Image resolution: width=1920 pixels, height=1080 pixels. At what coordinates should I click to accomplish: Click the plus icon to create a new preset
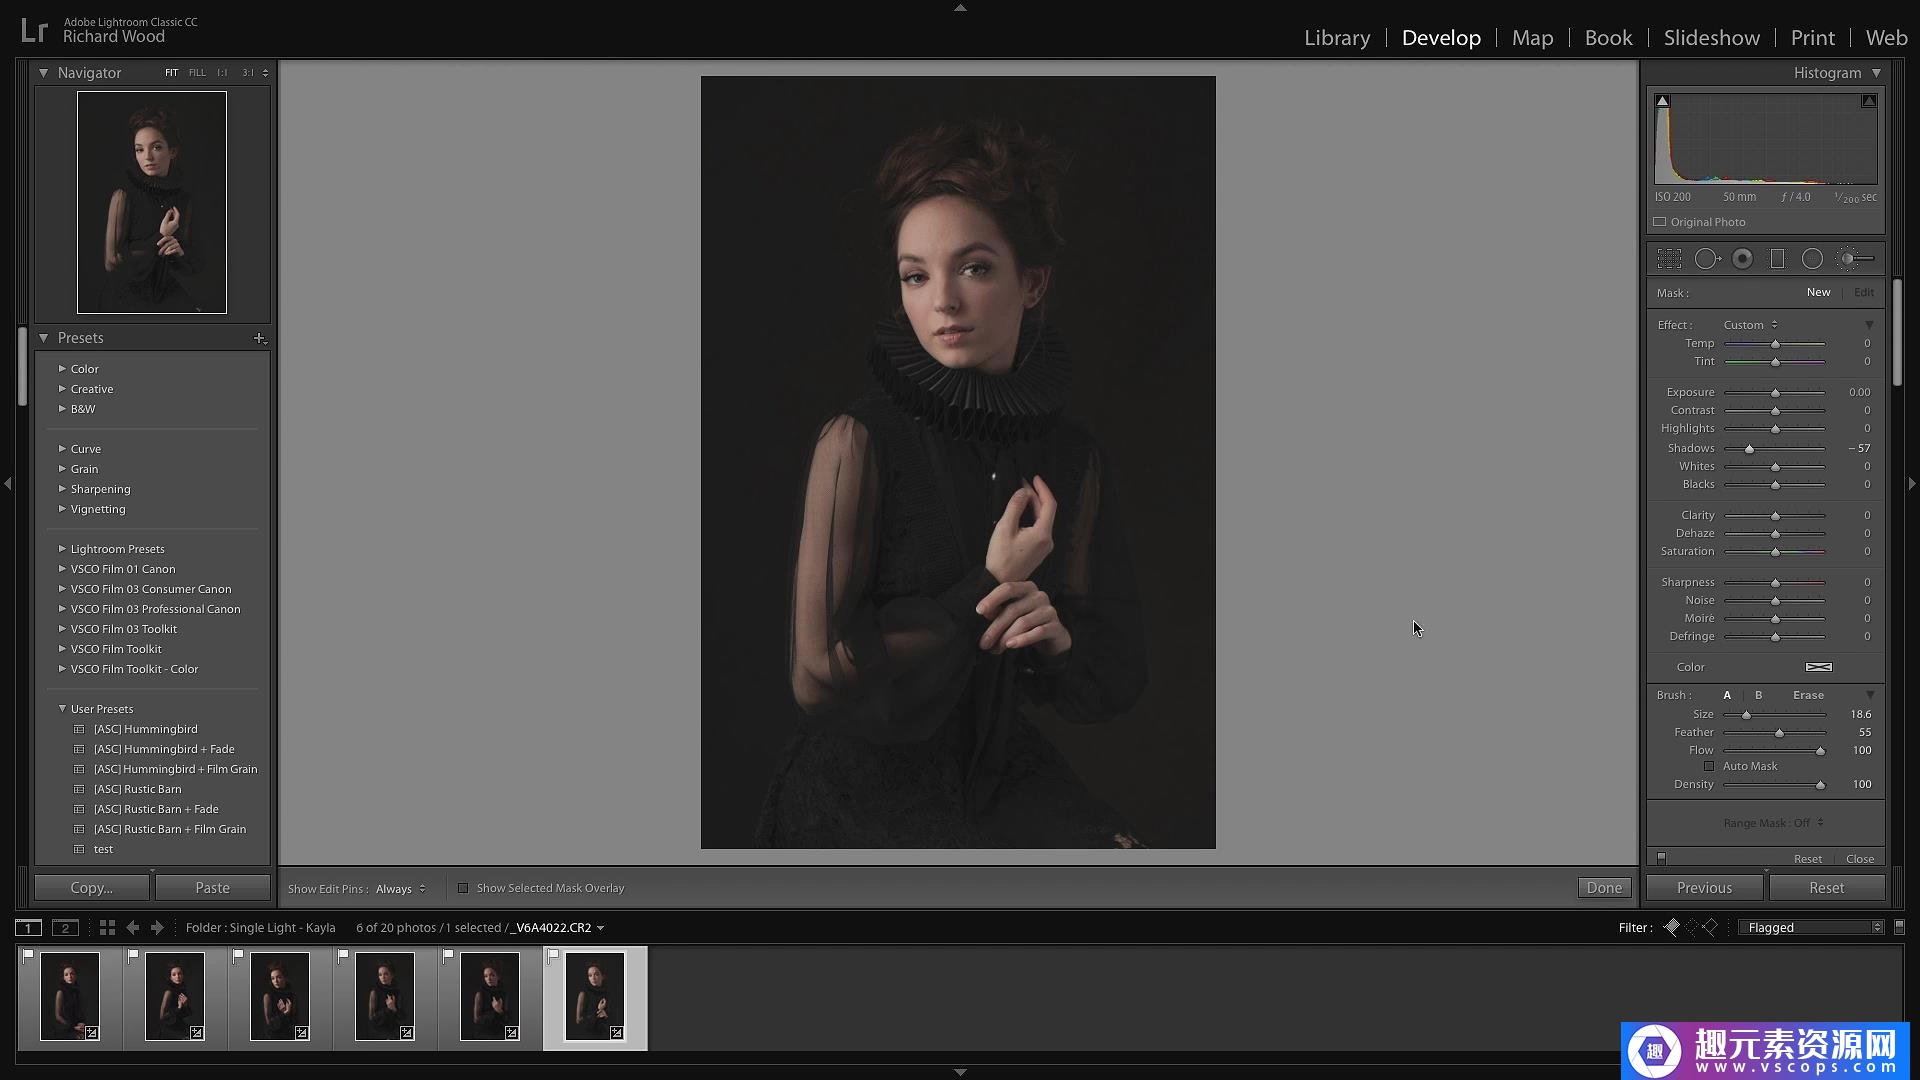[x=259, y=338]
